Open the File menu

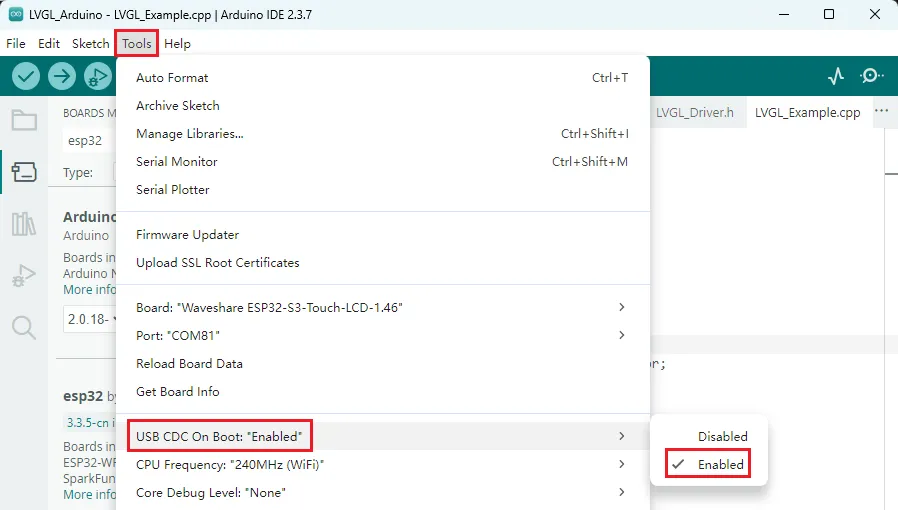15,44
